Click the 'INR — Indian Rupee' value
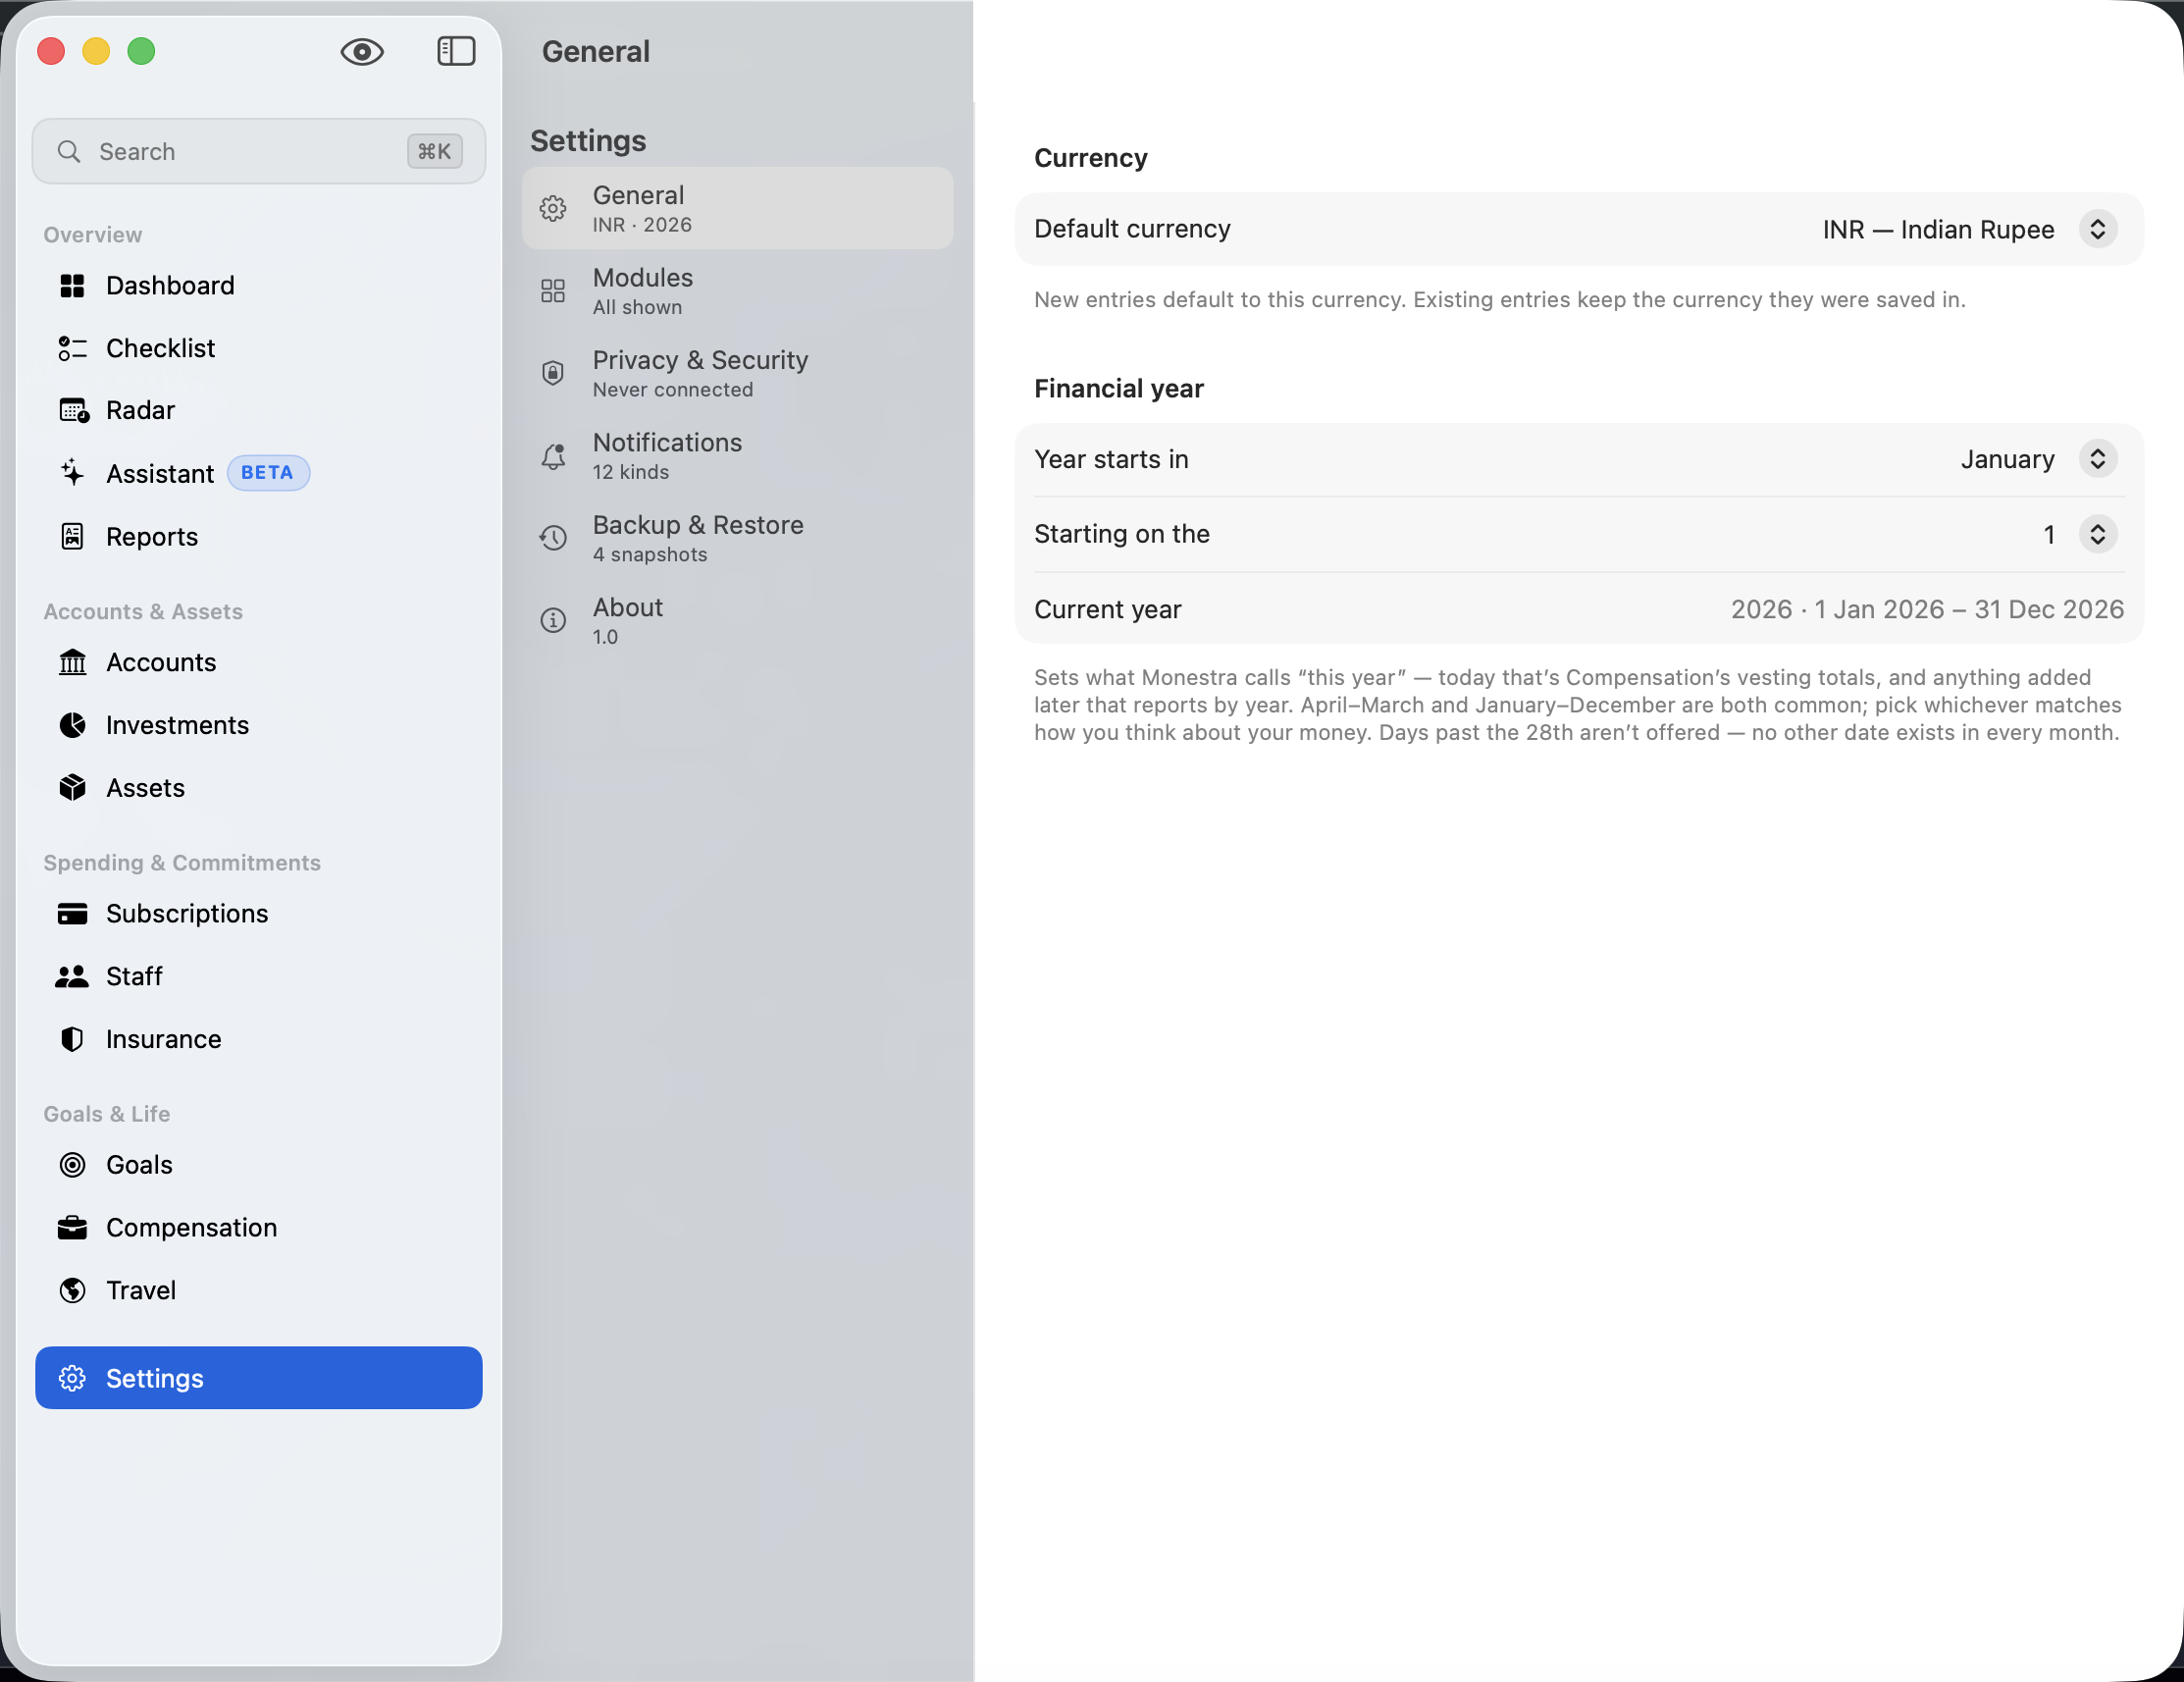 1938,230
